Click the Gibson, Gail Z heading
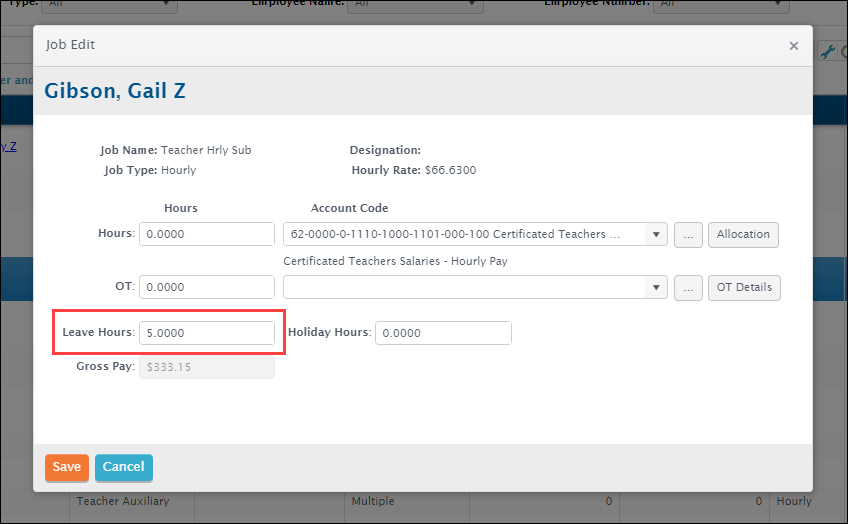 [115, 91]
